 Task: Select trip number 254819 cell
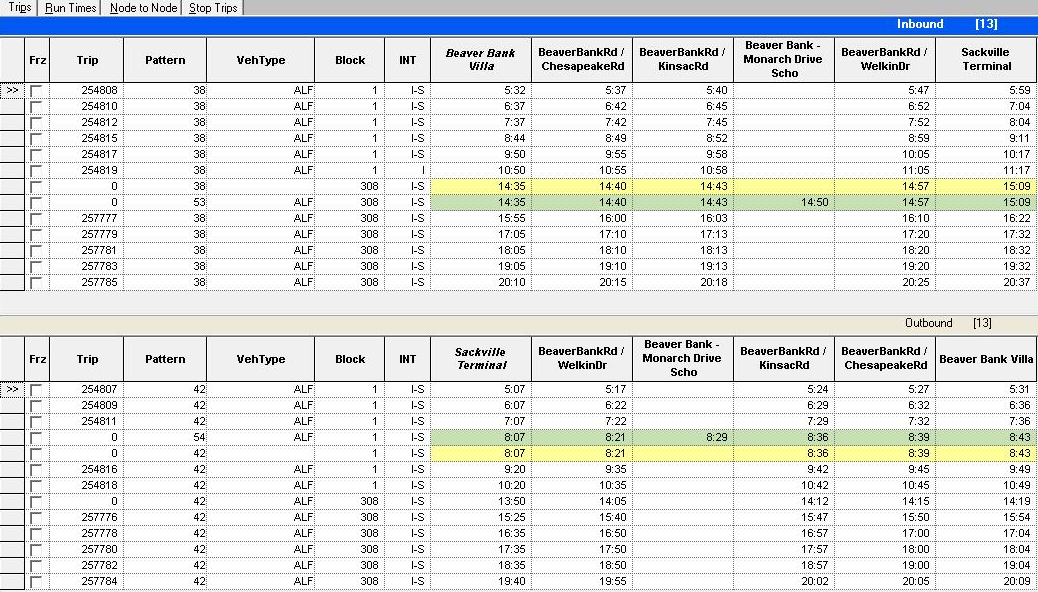87,170
